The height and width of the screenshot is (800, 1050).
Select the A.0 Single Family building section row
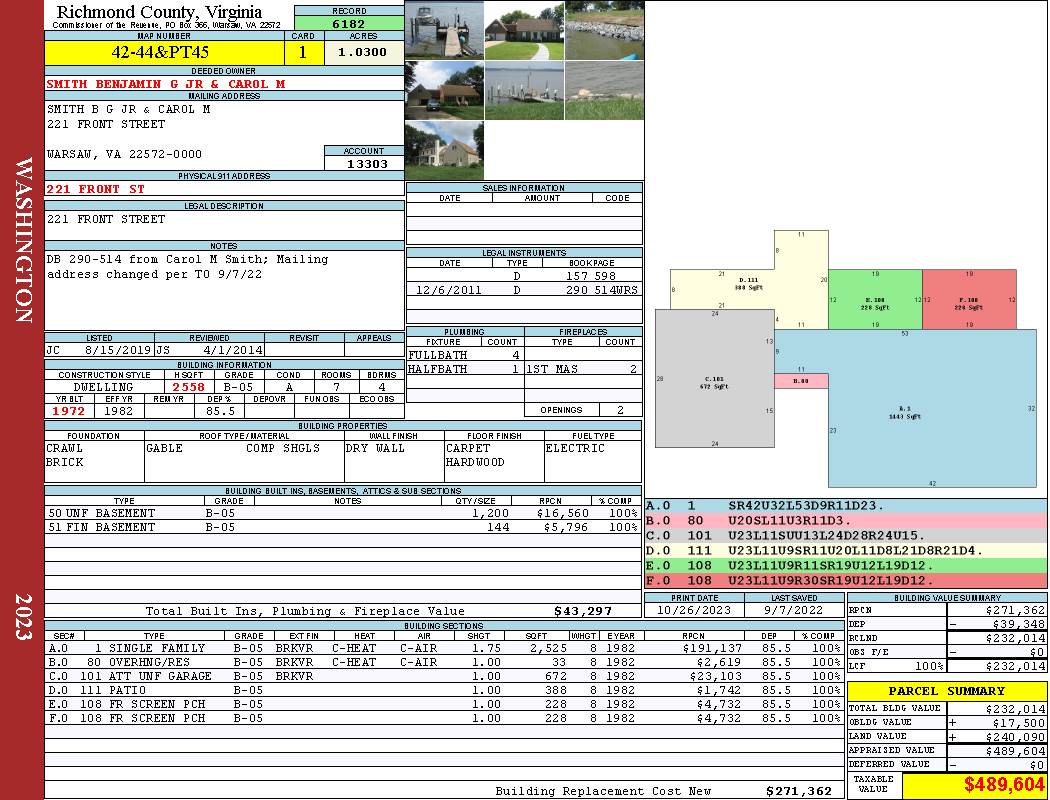click(x=444, y=648)
